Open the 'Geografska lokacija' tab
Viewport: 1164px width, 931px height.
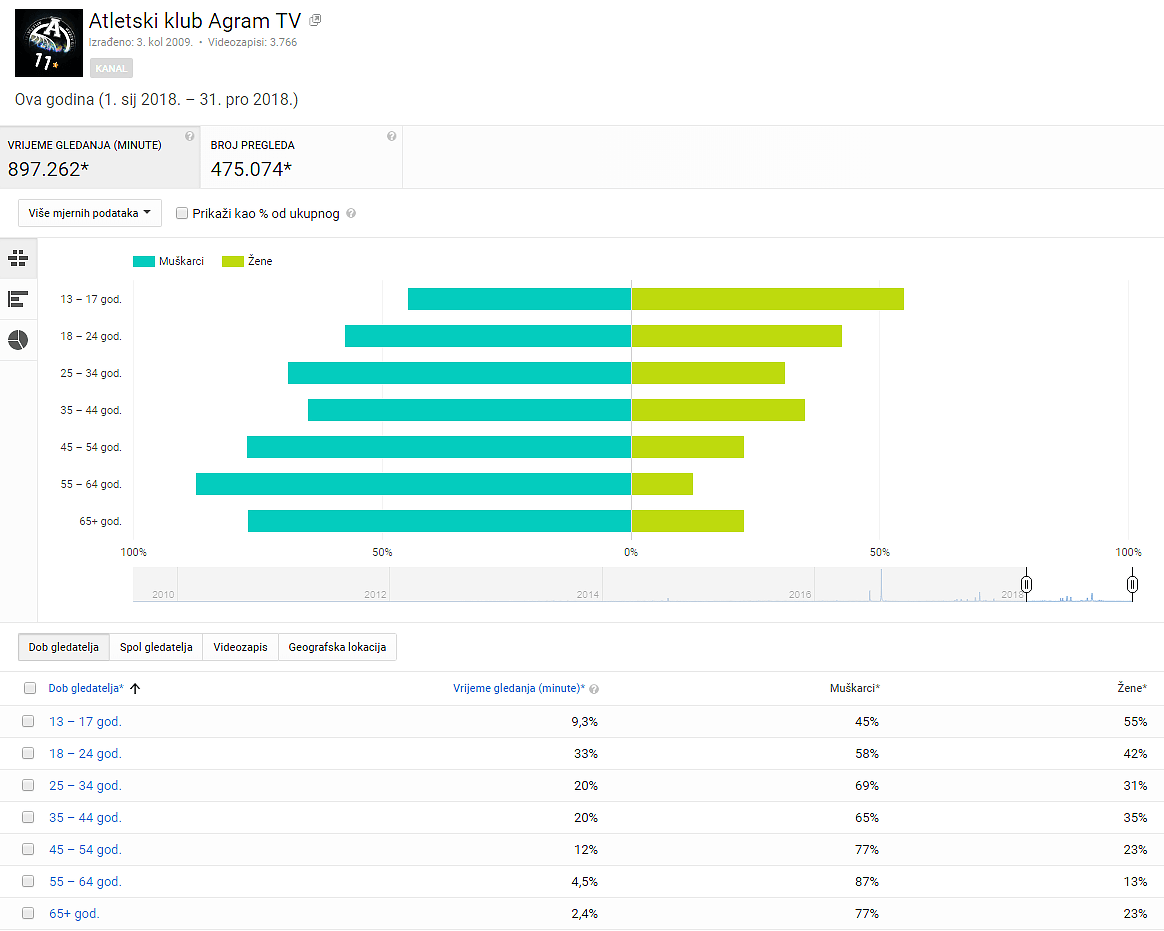[x=337, y=647]
